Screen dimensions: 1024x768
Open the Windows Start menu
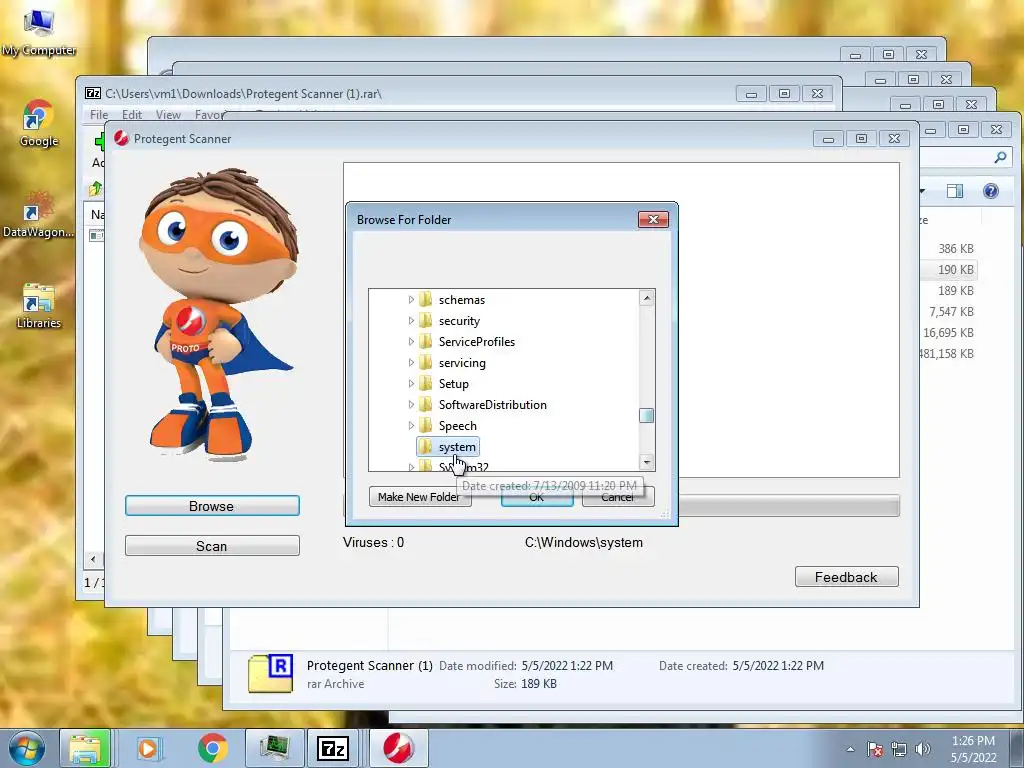coord(26,748)
